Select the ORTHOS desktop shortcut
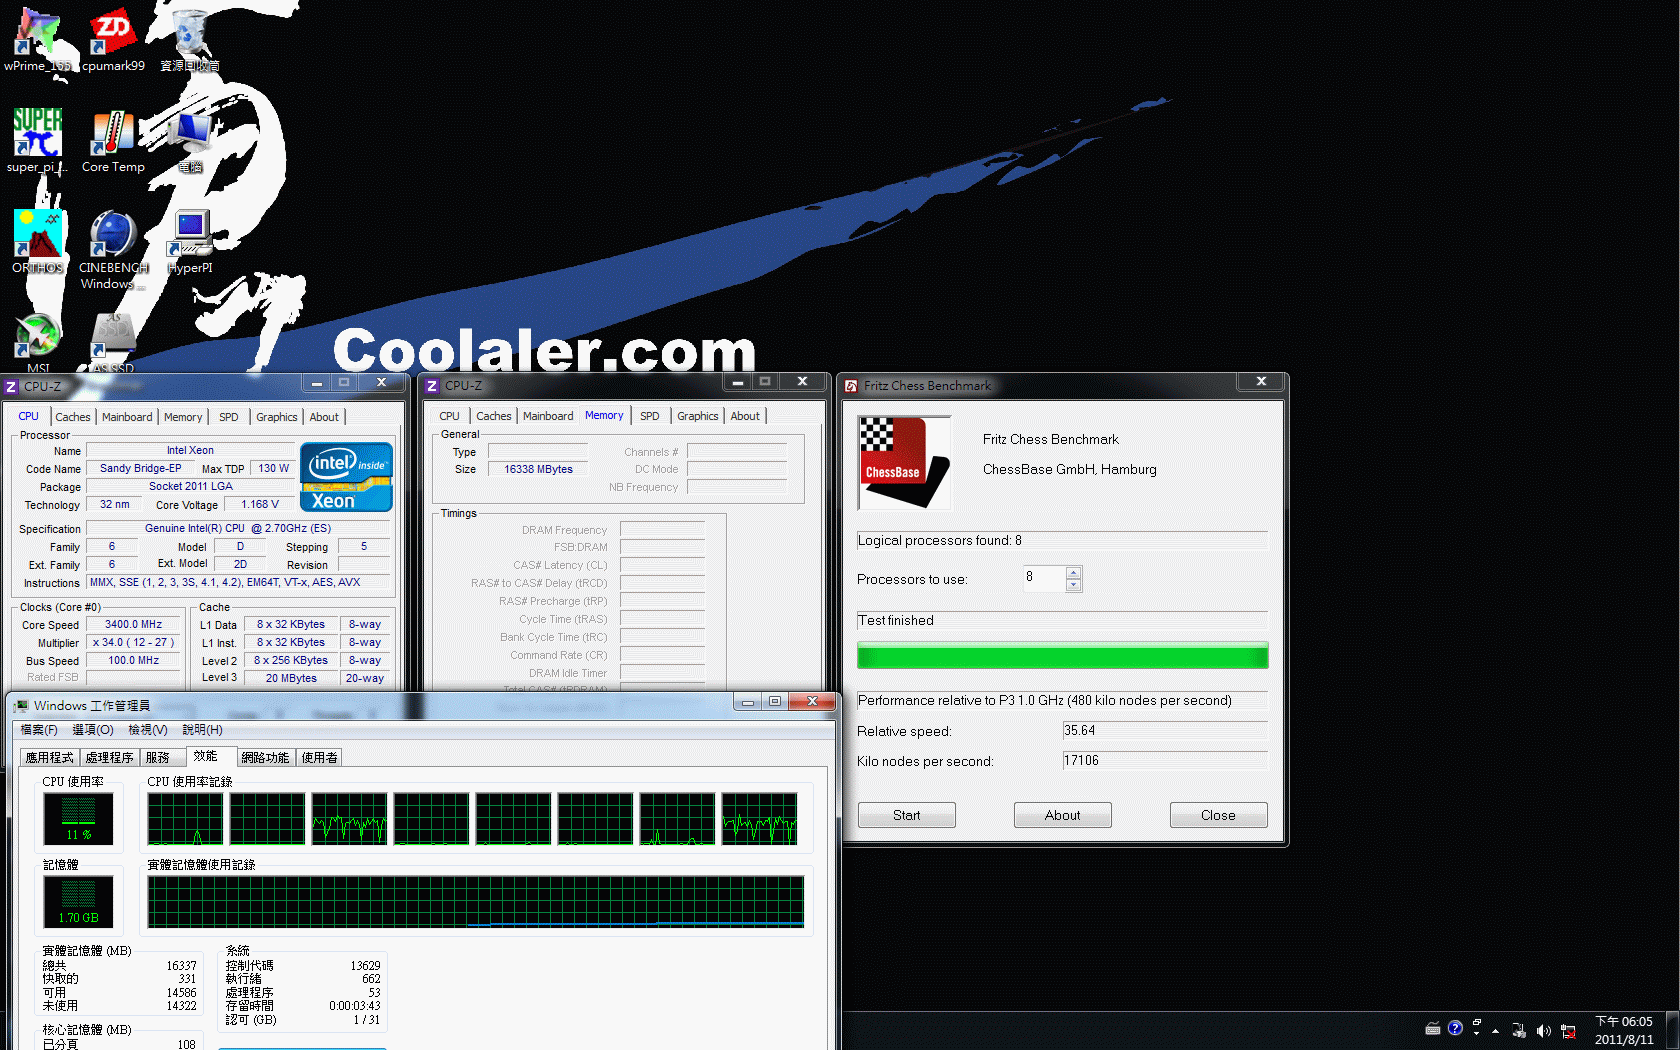 click(x=37, y=241)
